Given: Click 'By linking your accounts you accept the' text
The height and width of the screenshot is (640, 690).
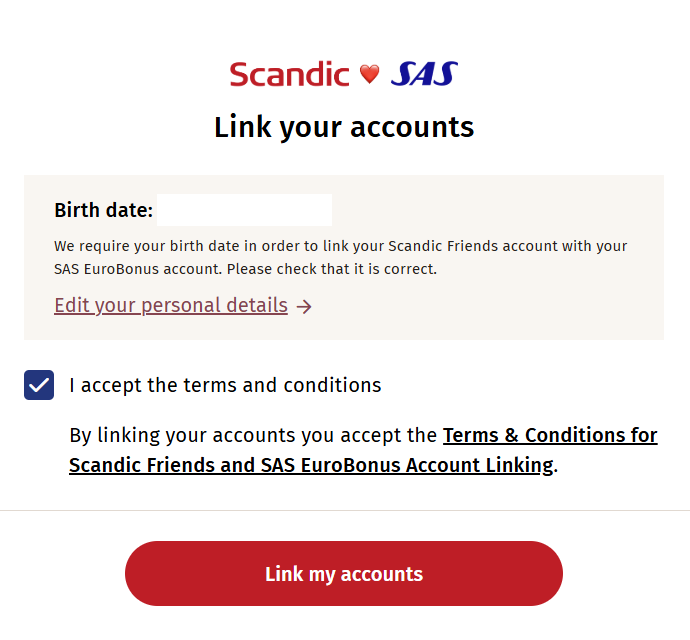Looking at the screenshot, I should point(253,435).
